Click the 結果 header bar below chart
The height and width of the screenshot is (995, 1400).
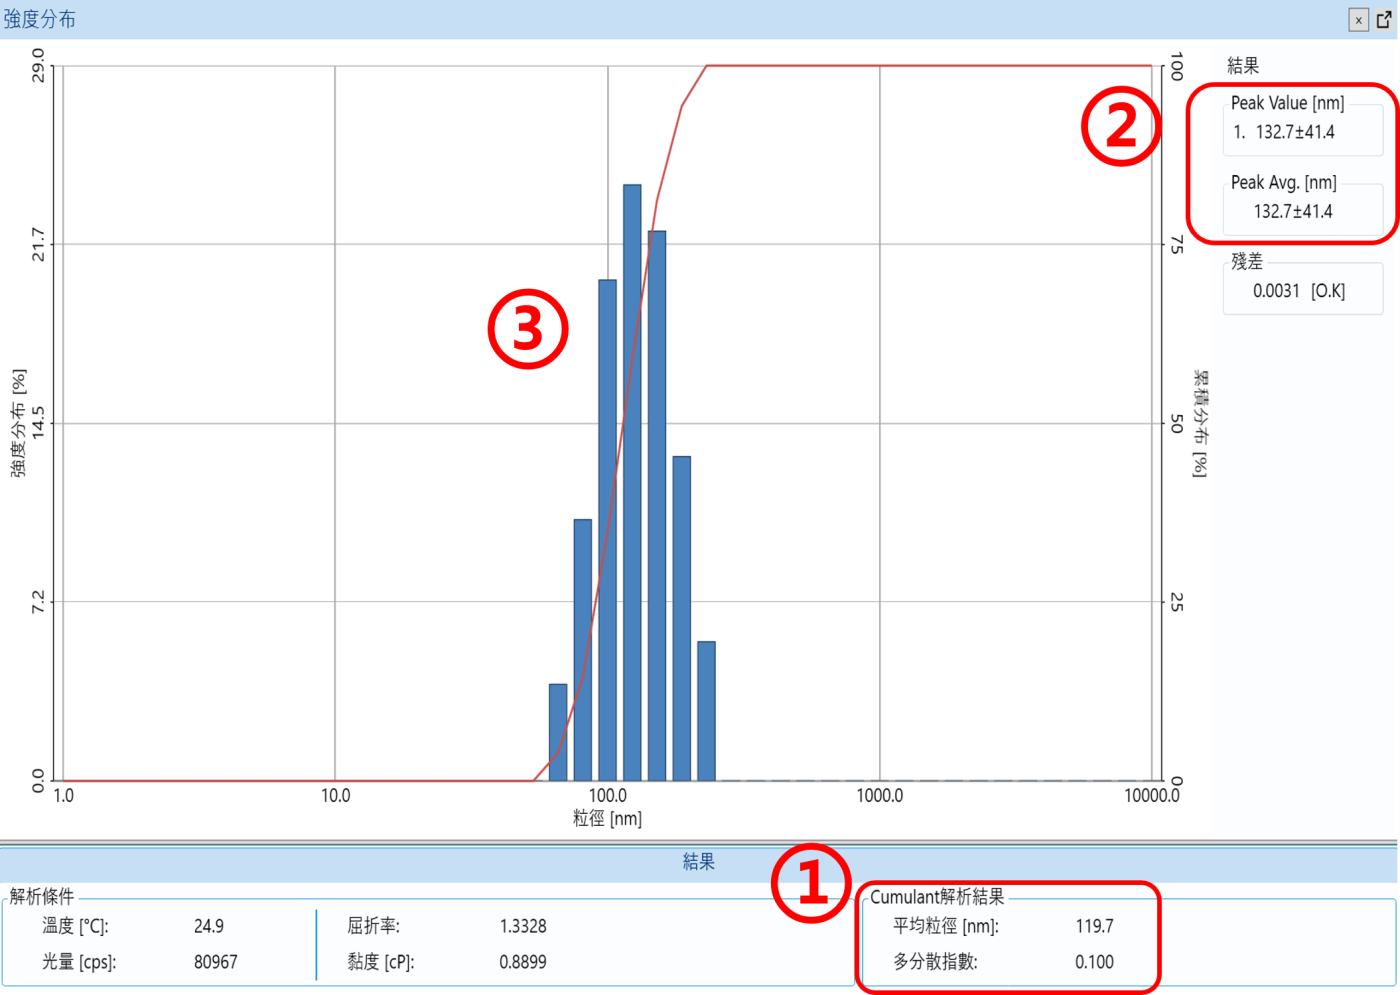[x=698, y=862]
